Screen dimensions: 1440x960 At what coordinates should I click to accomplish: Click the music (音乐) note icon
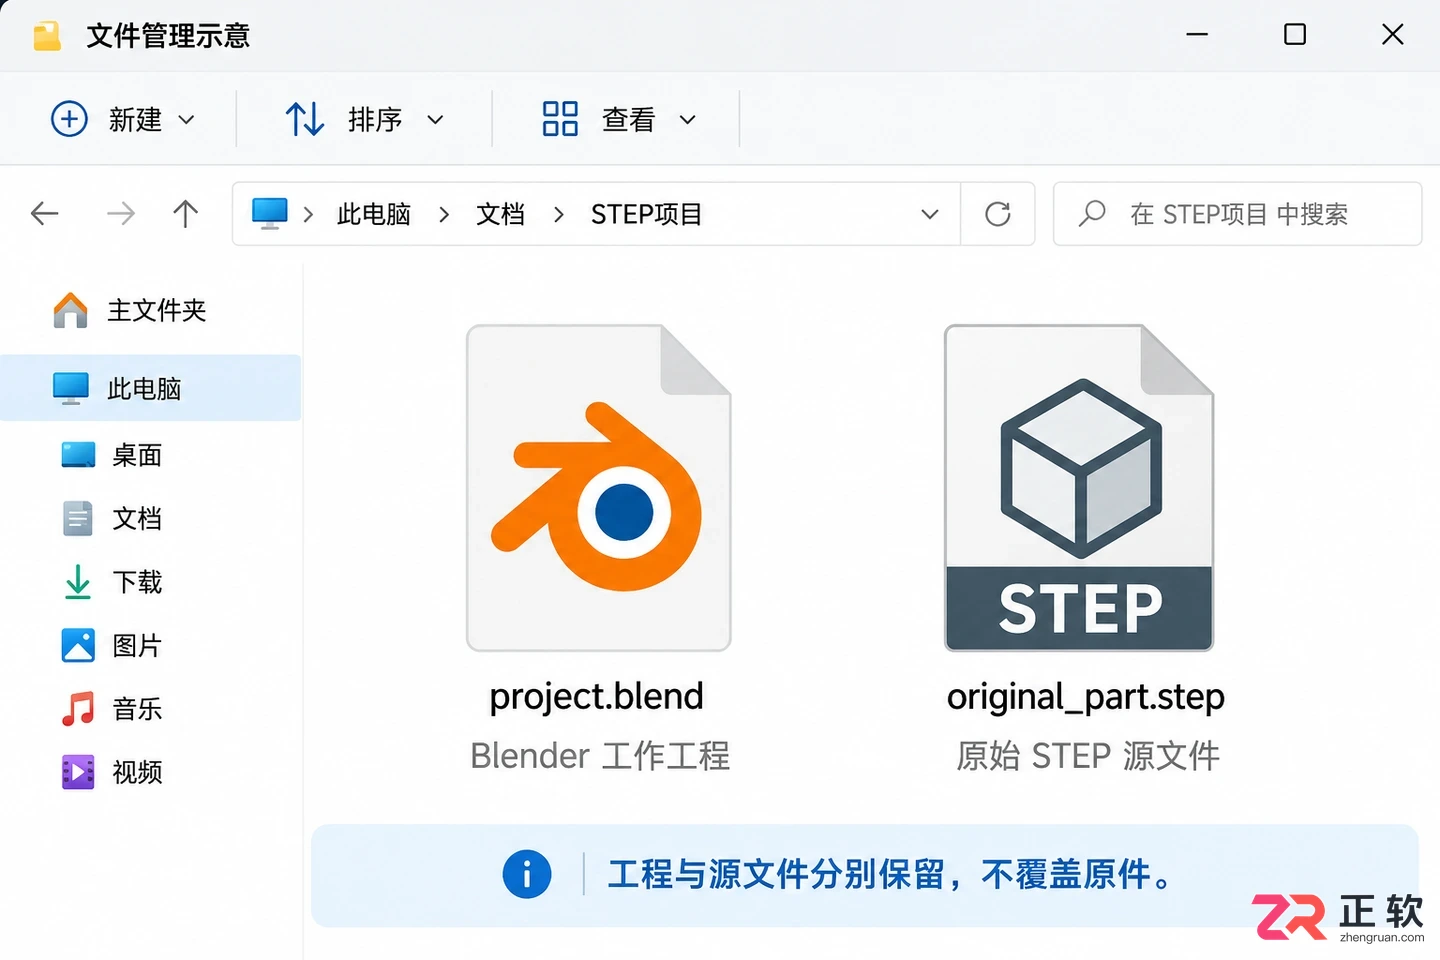pos(78,709)
